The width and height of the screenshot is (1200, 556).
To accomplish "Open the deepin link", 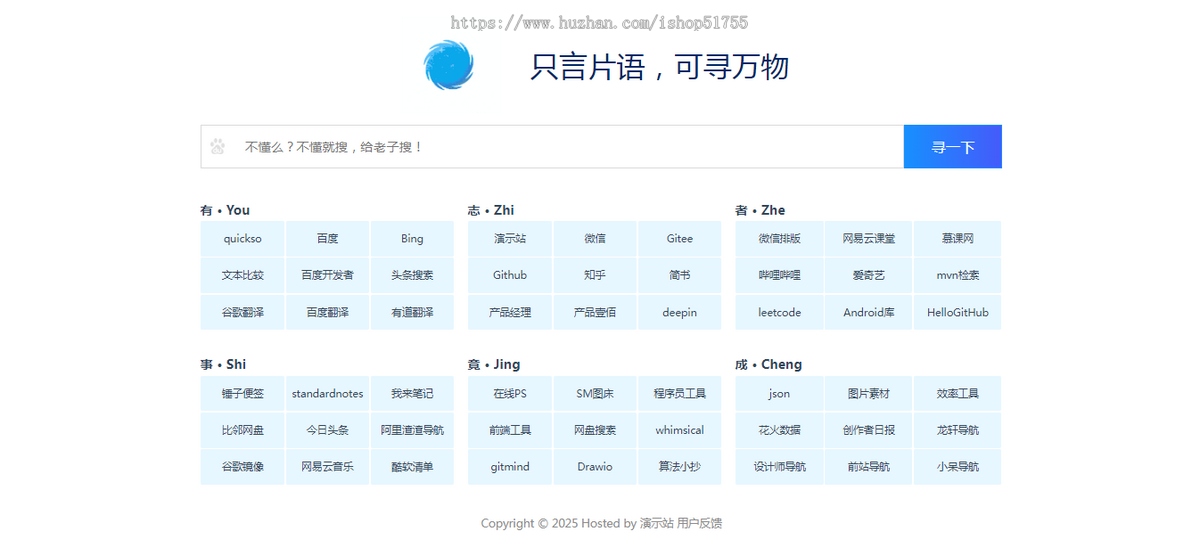I will point(680,312).
